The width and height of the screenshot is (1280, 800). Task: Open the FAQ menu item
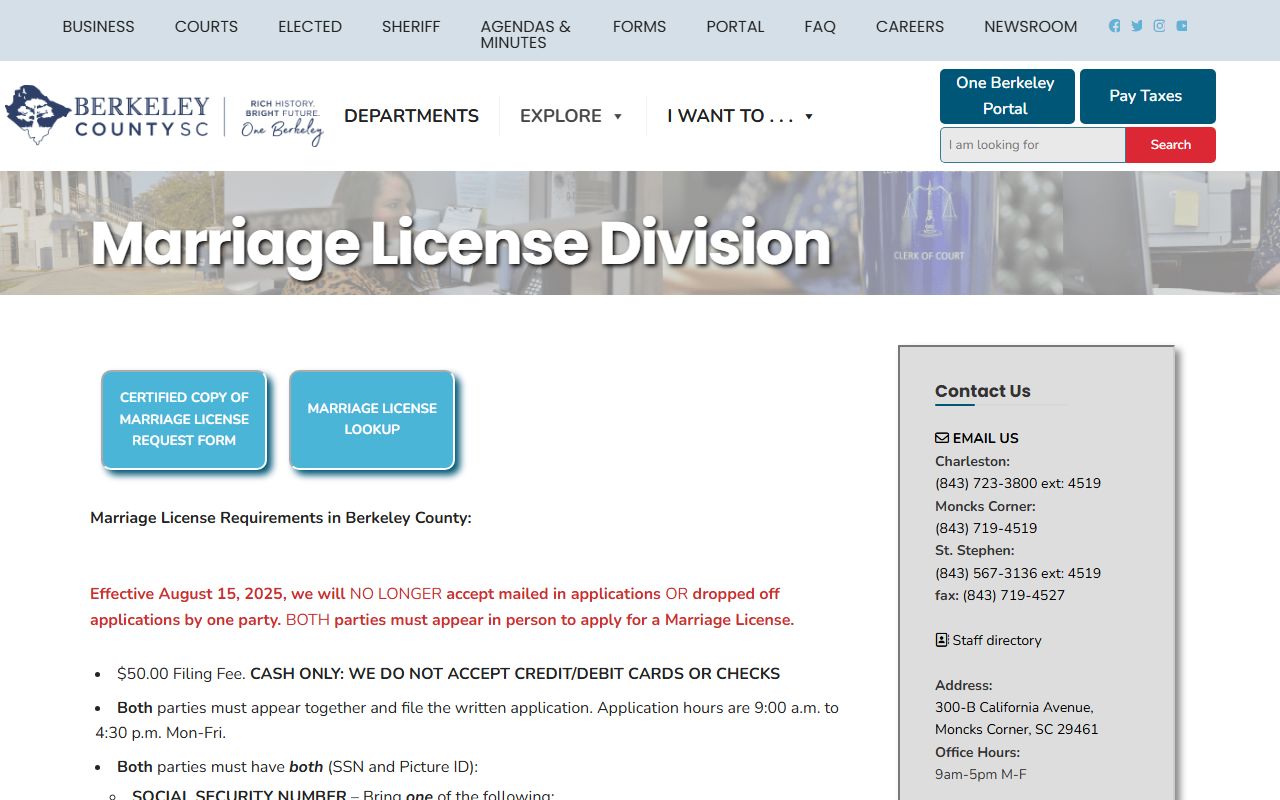point(820,27)
